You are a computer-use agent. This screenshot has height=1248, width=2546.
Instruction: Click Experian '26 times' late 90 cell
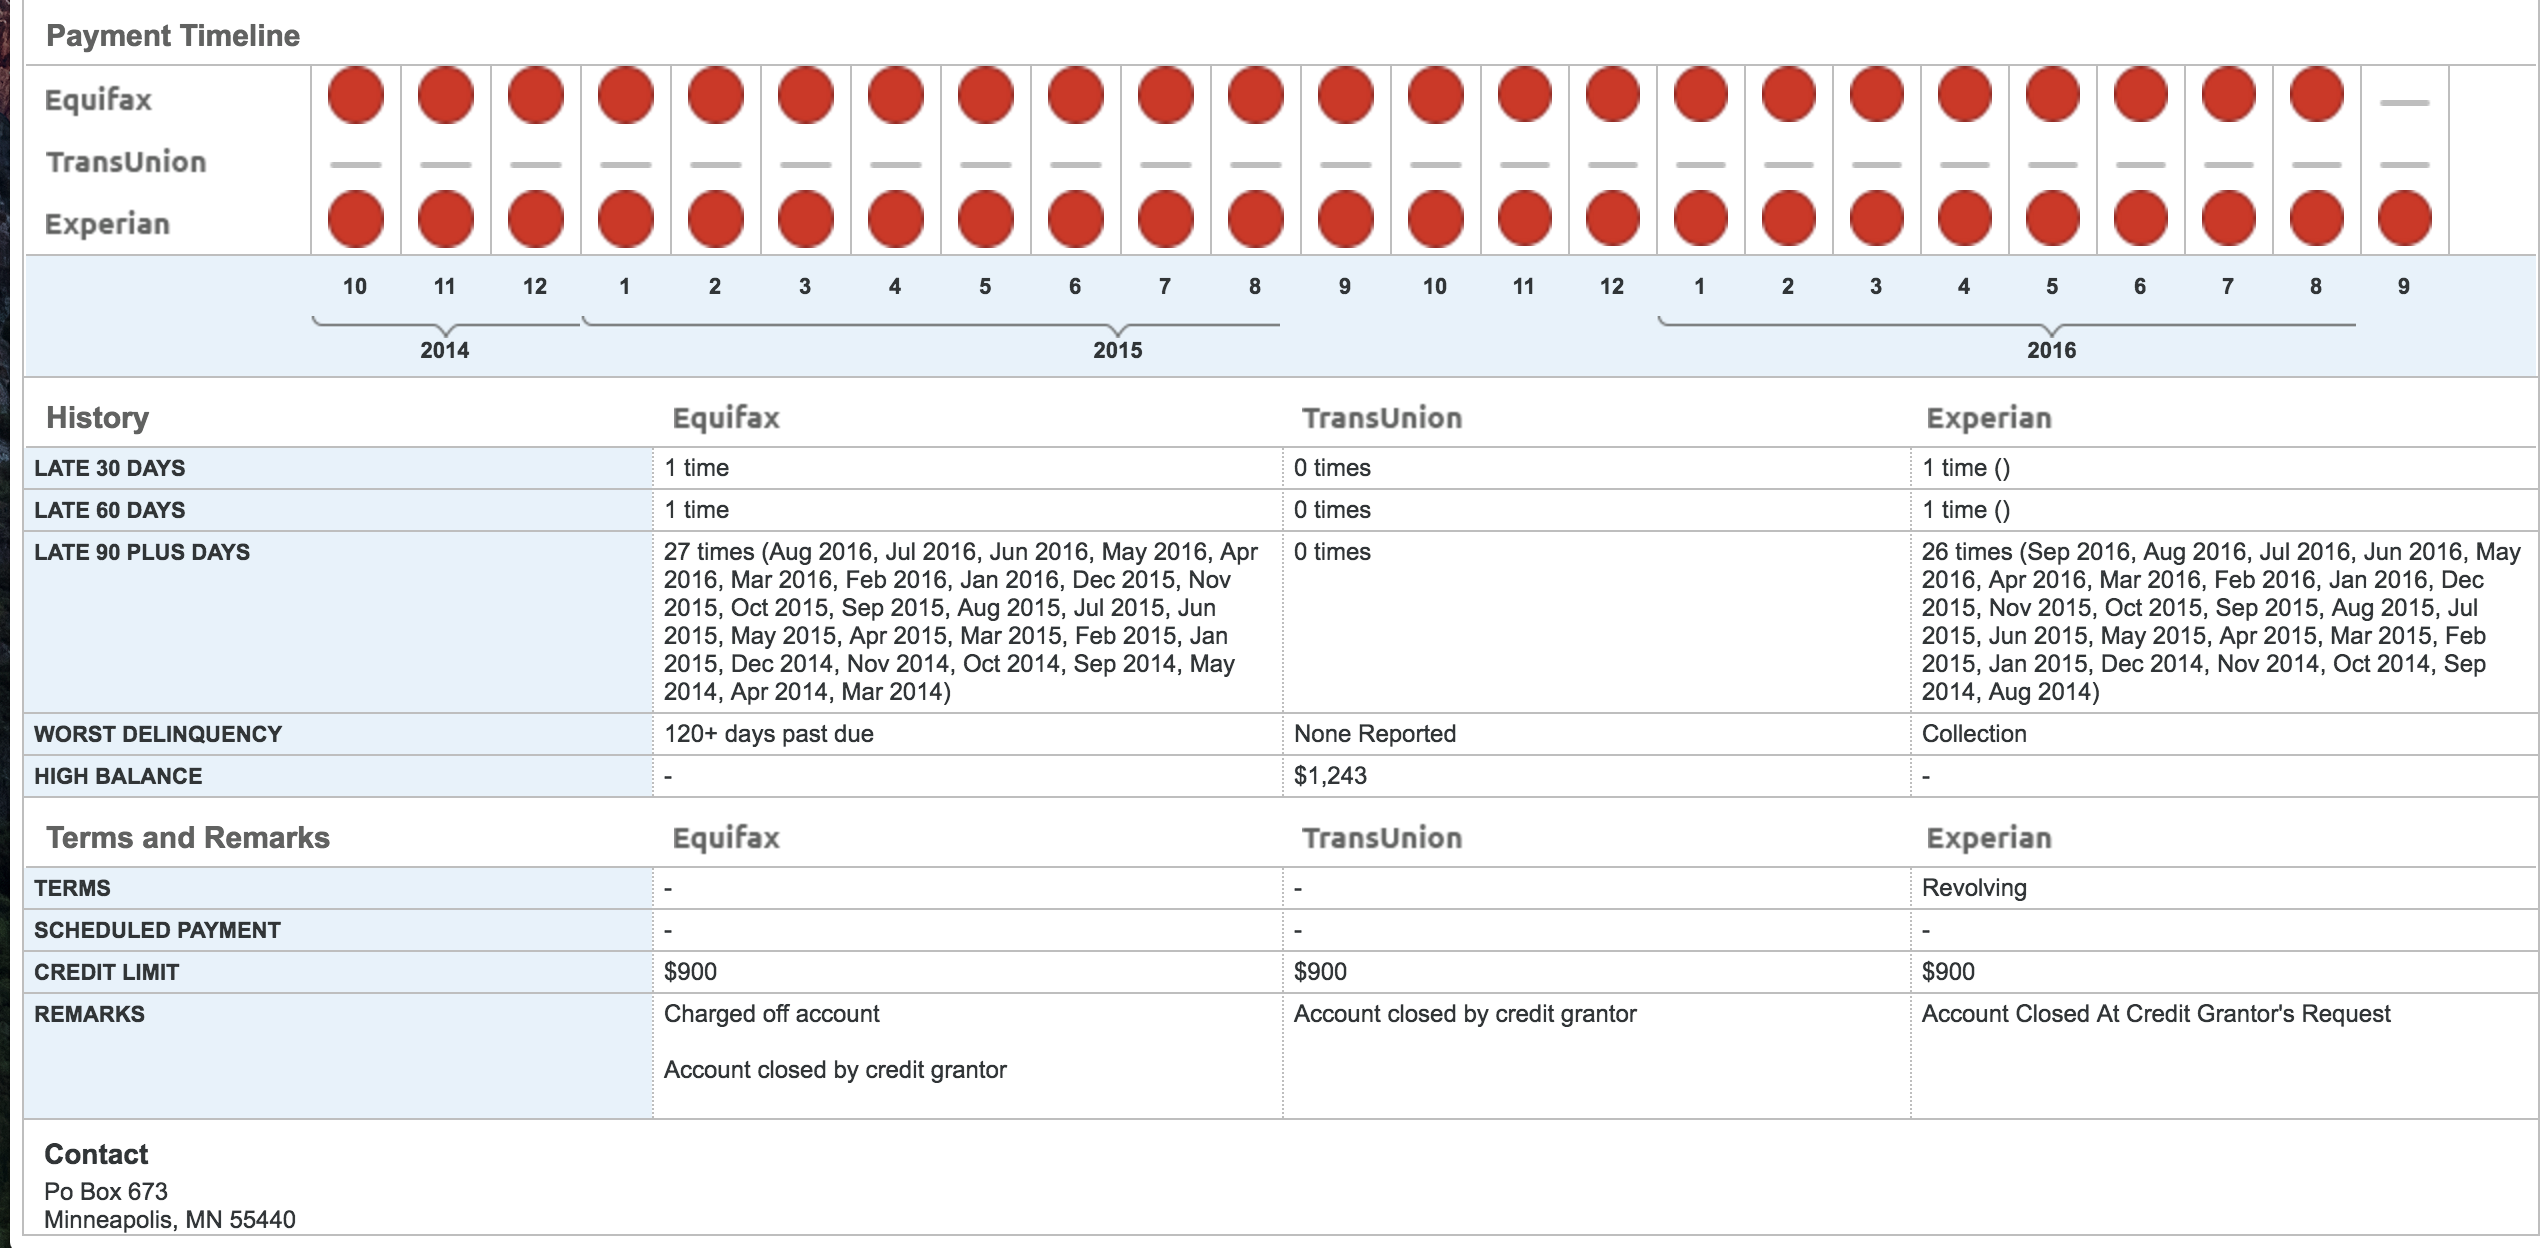(x=2221, y=621)
